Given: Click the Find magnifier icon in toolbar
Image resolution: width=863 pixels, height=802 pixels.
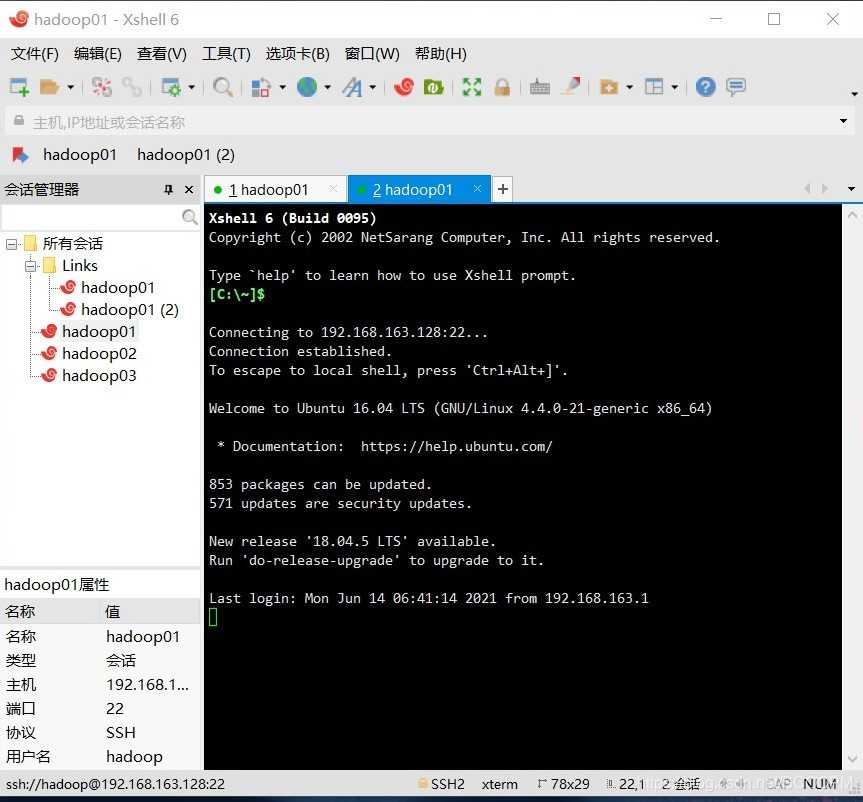Looking at the screenshot, I should click(x=223, y=87).
